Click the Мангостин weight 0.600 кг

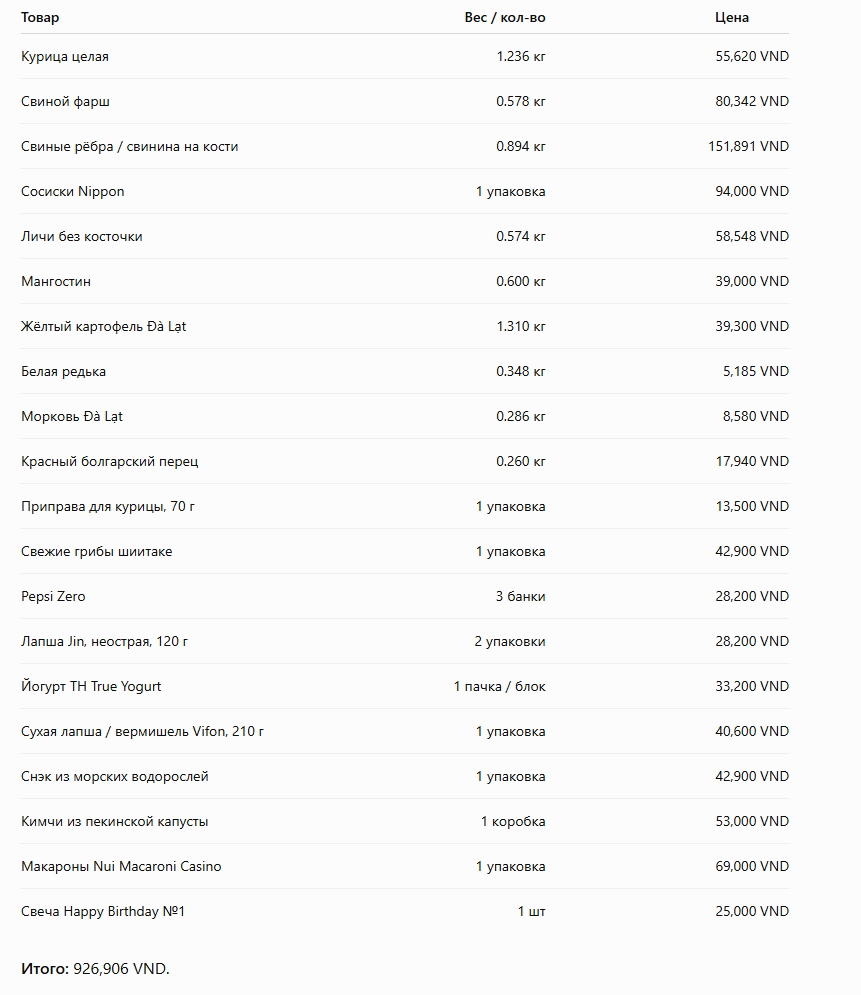(x=521, y=282)
